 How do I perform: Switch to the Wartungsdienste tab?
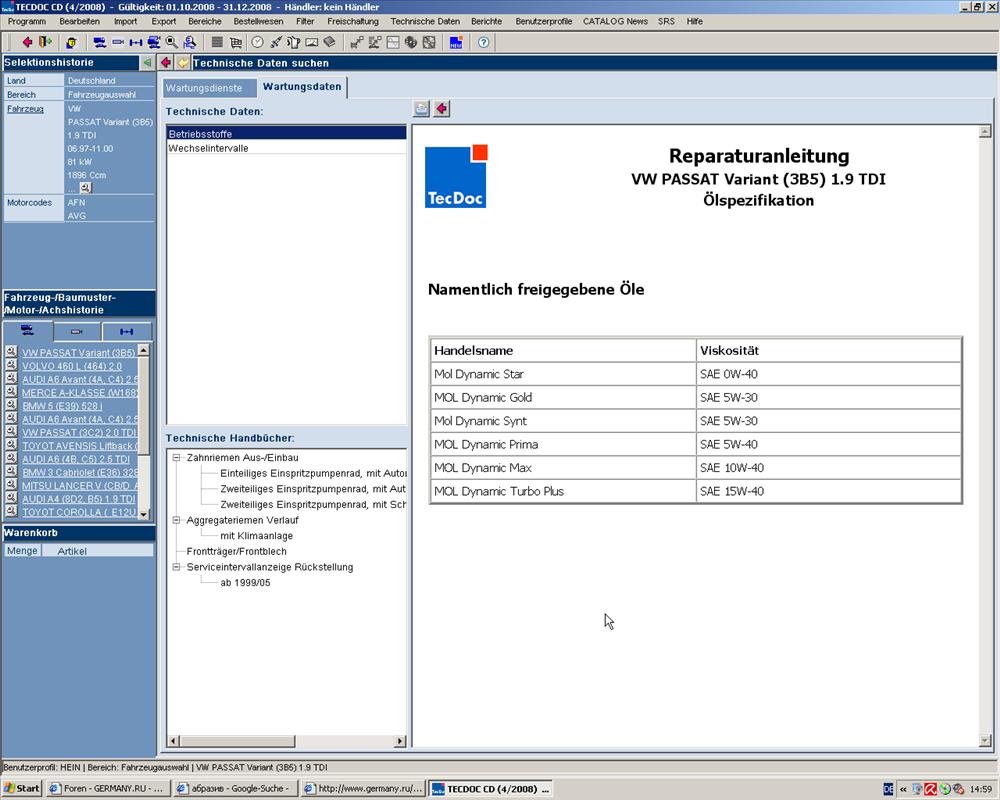tap(204, 88)
